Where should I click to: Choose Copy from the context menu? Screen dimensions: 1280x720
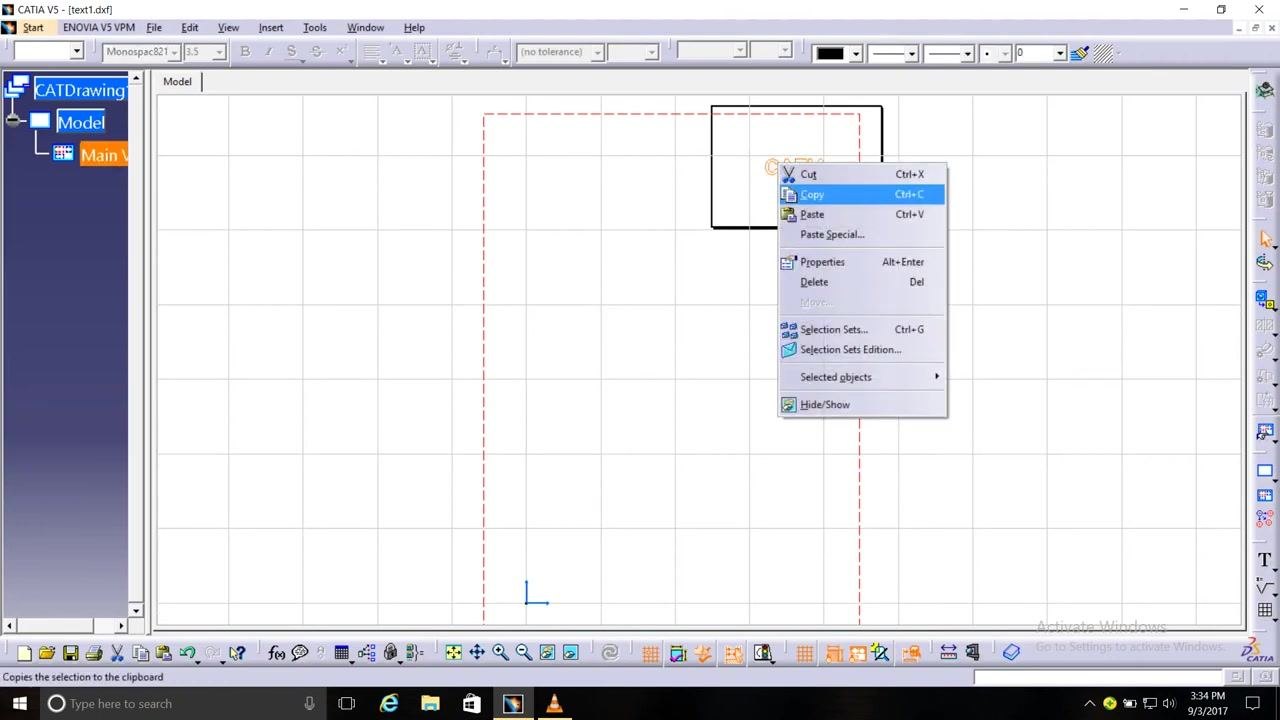pyautogui.click(x=862, y=195)
